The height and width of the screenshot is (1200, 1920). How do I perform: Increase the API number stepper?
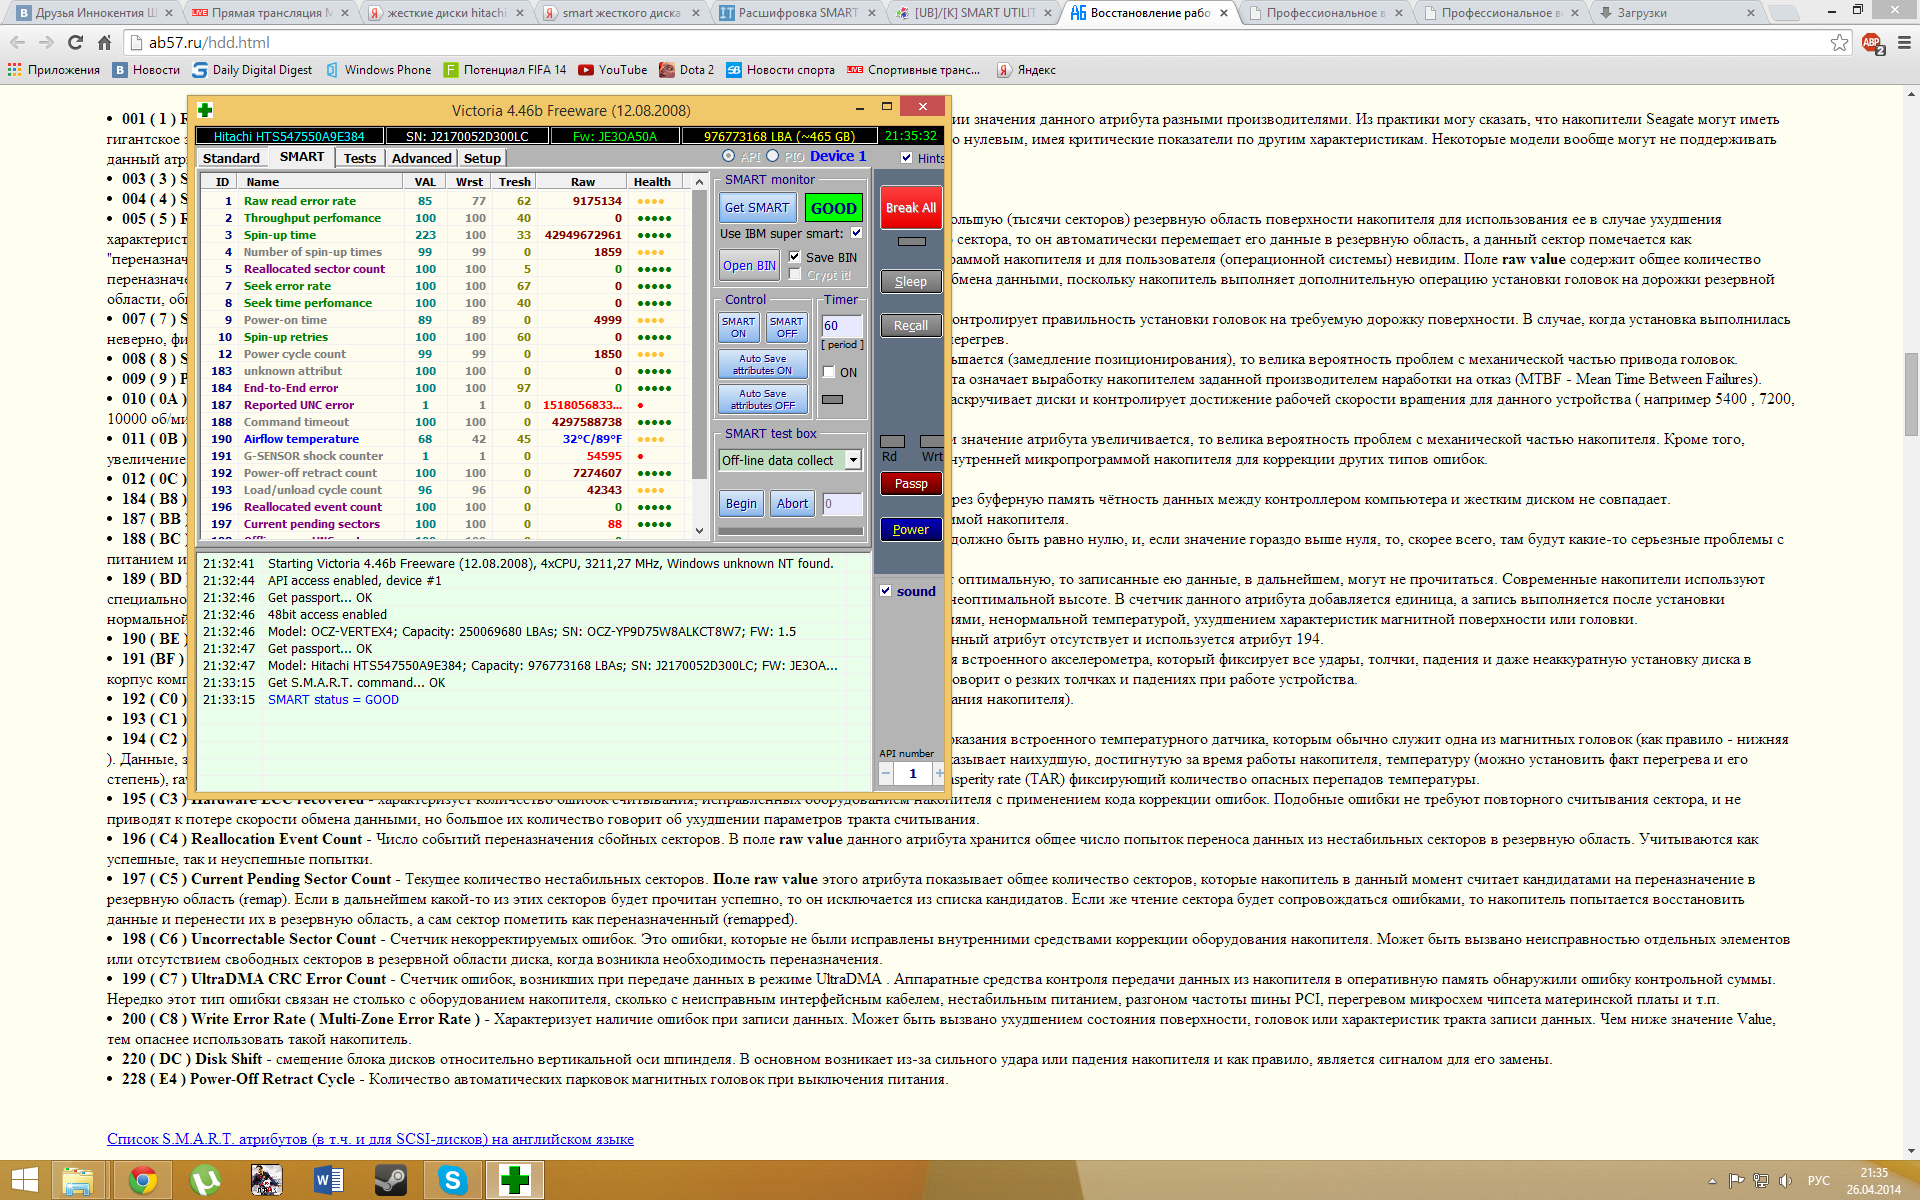coord(938,773)
